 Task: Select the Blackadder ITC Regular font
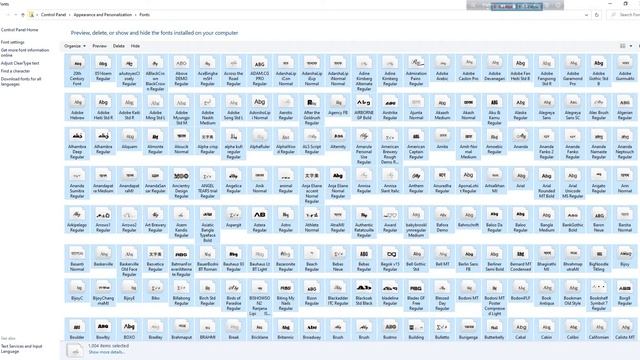338,293
